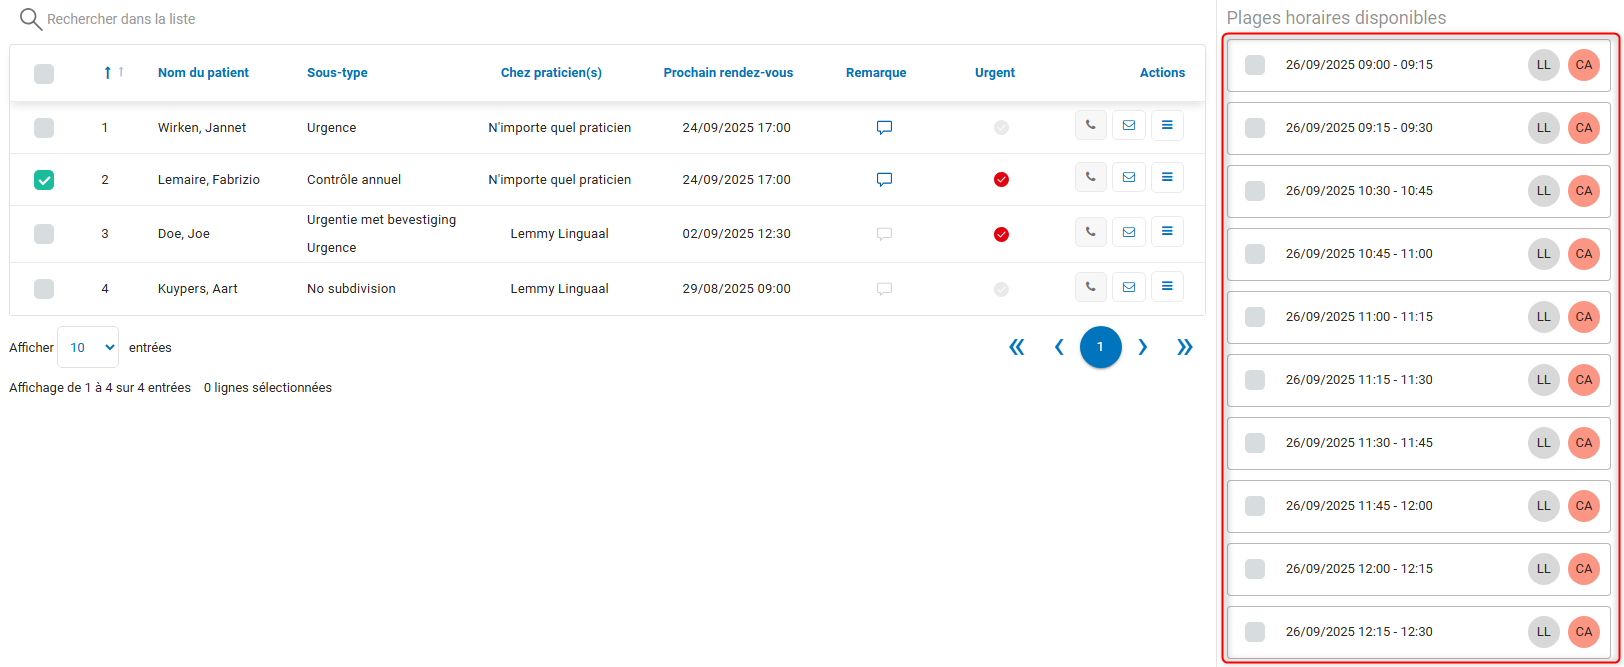Open the entries-per-page dropdown showing 10
1624x667 pixels.
tap(88, 347)
